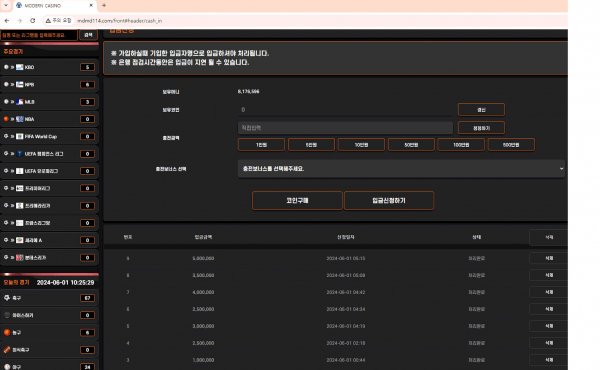Select the NPB league entry

coord(49,84)
